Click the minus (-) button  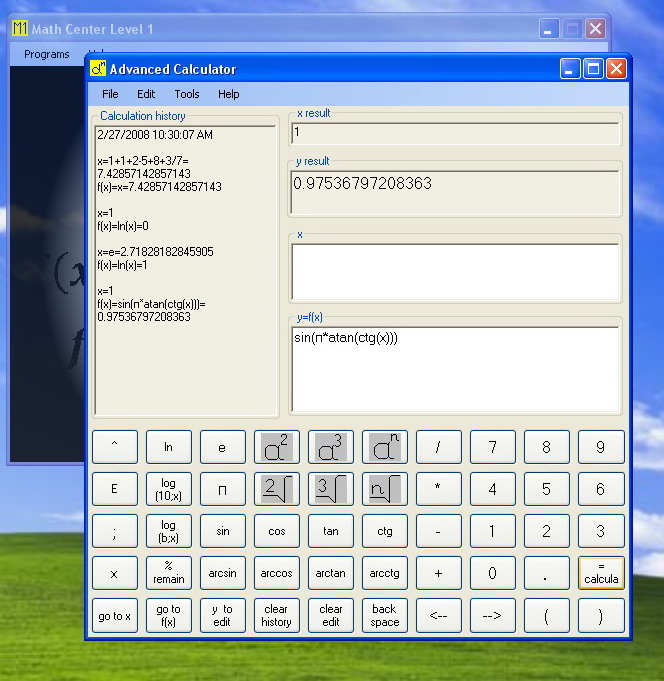tap(439, 531)
